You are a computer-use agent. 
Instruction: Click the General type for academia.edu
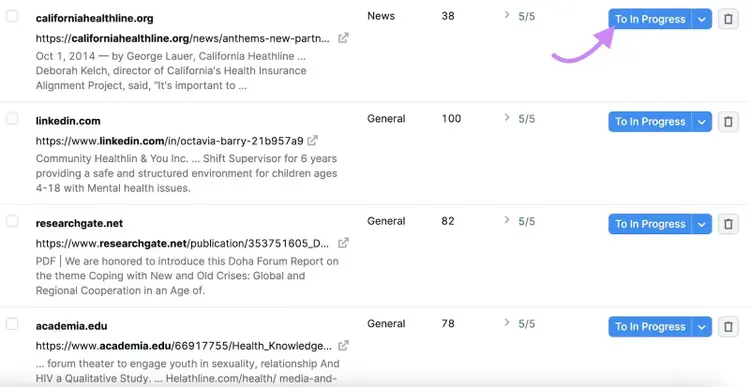coord(386,323)
